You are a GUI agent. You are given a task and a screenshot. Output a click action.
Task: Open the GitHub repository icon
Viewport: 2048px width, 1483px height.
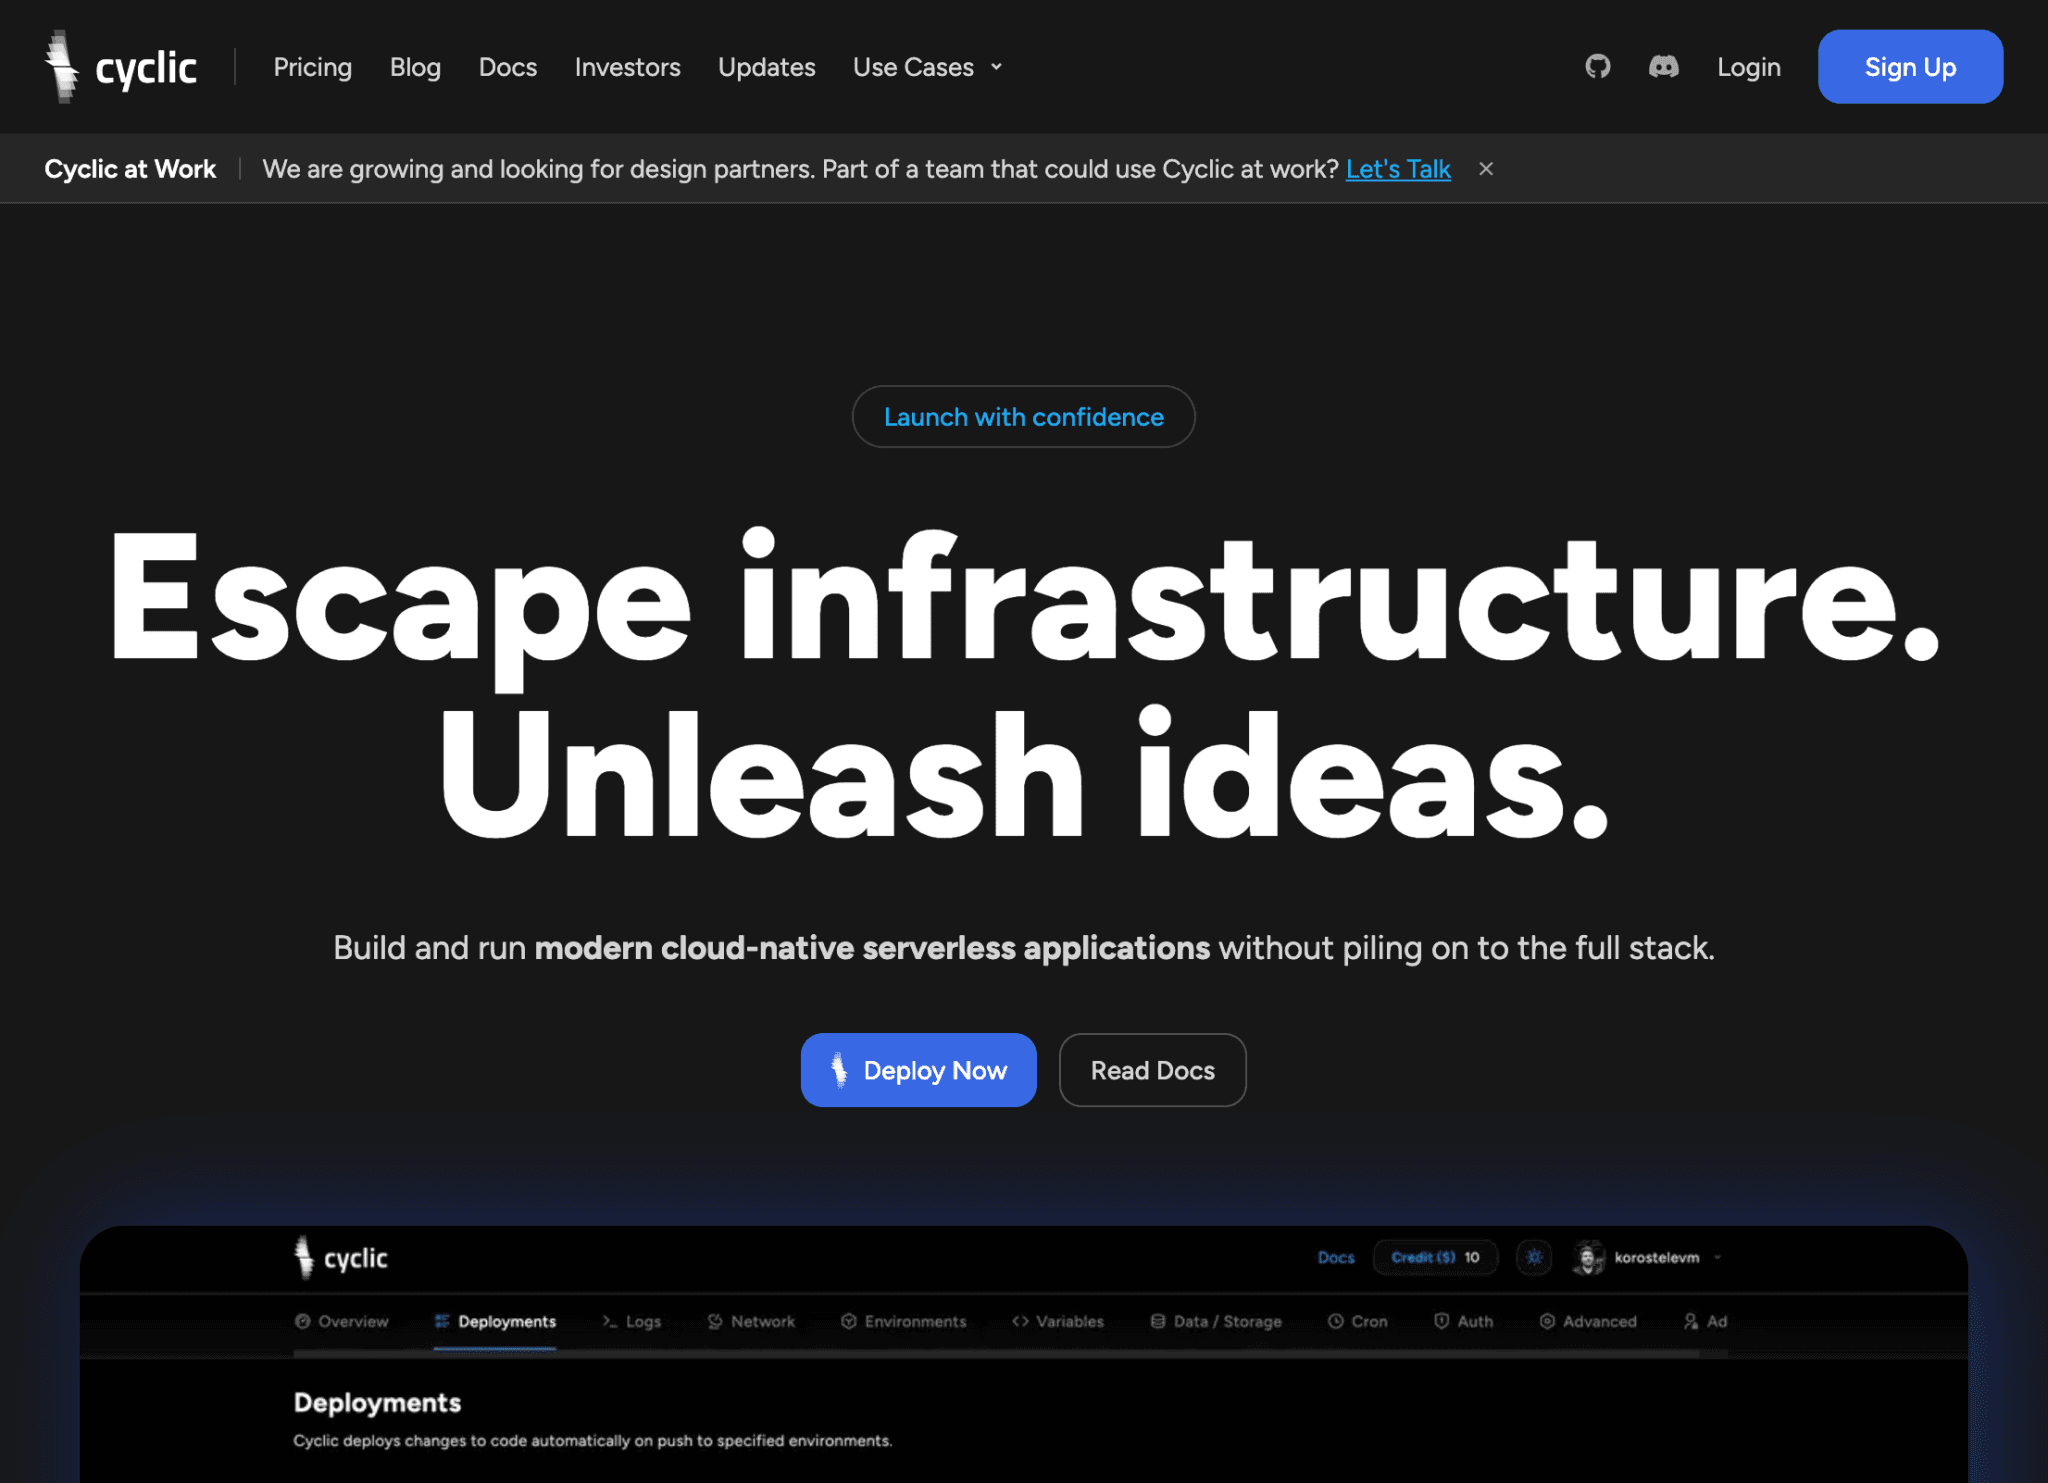pyautogui.click(x=1597, y=66)
